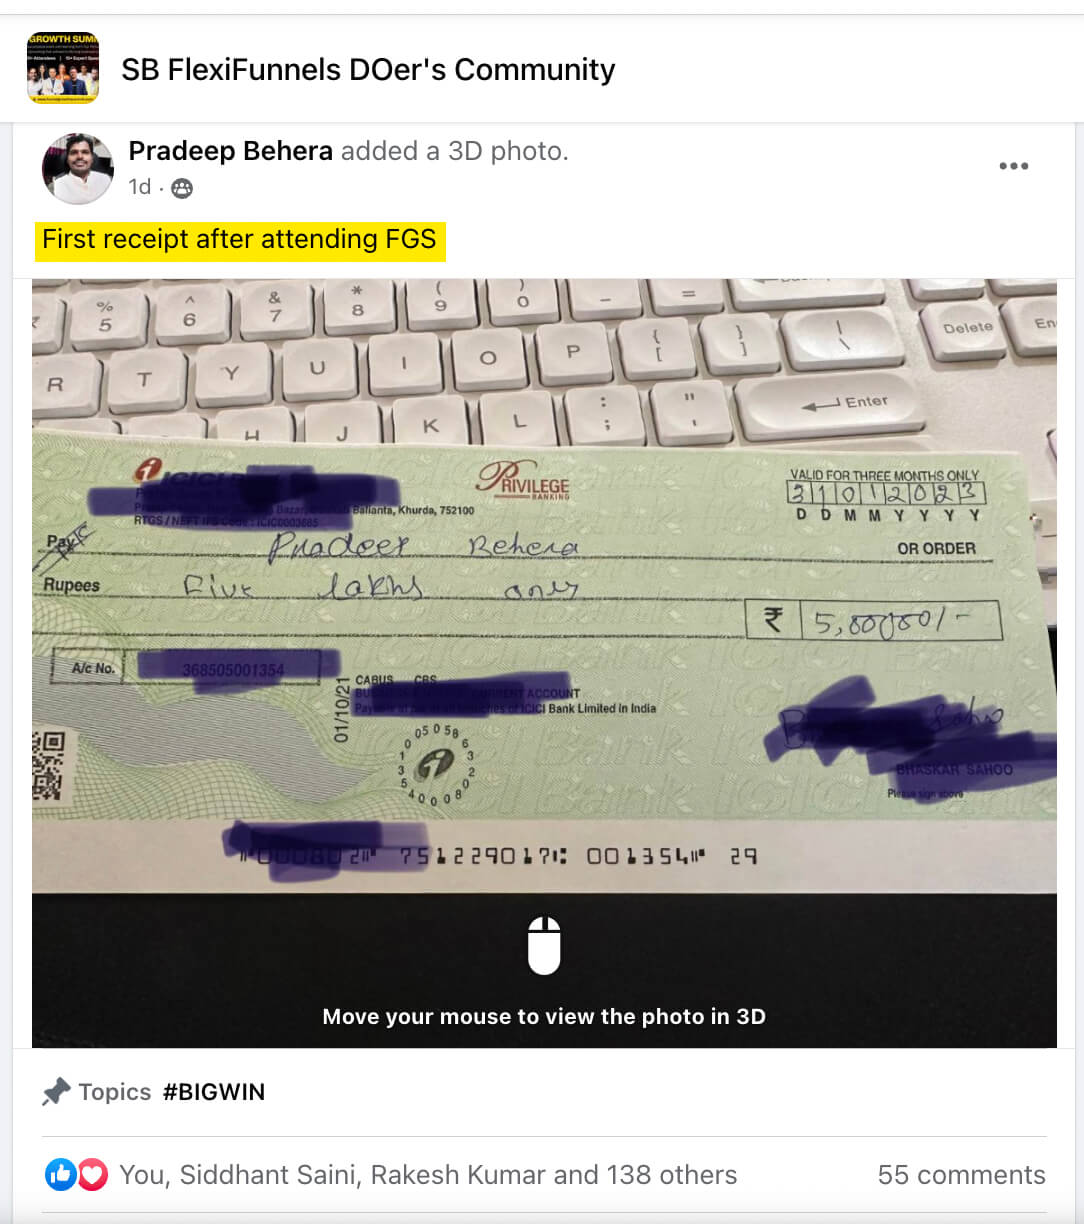Click Move your mouse 3D caption

coord(544,1017)
